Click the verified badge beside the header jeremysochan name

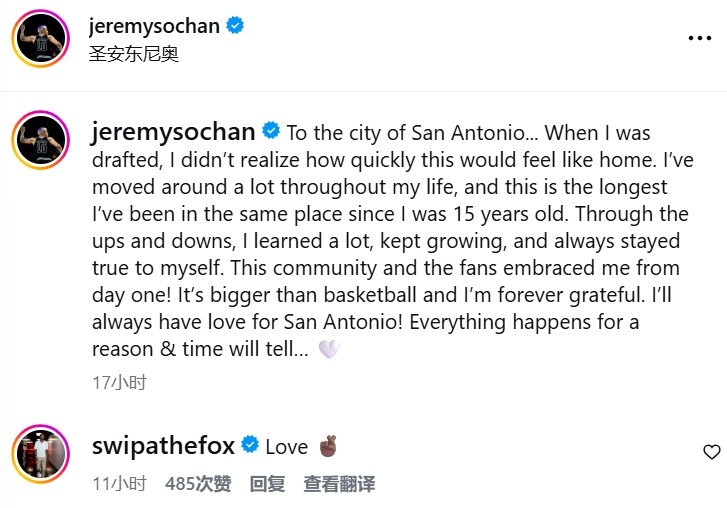(235, 26)
